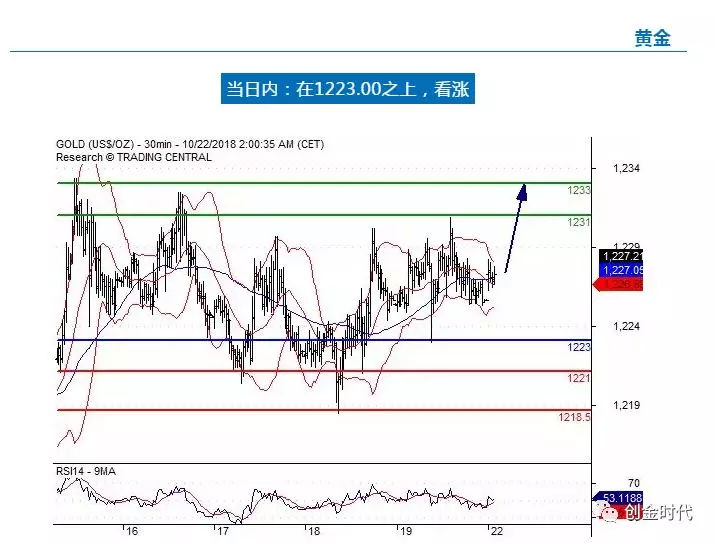Click date marker 16 on time axis
This screenshot has width=715, height=543.
[x=131, y=532]
